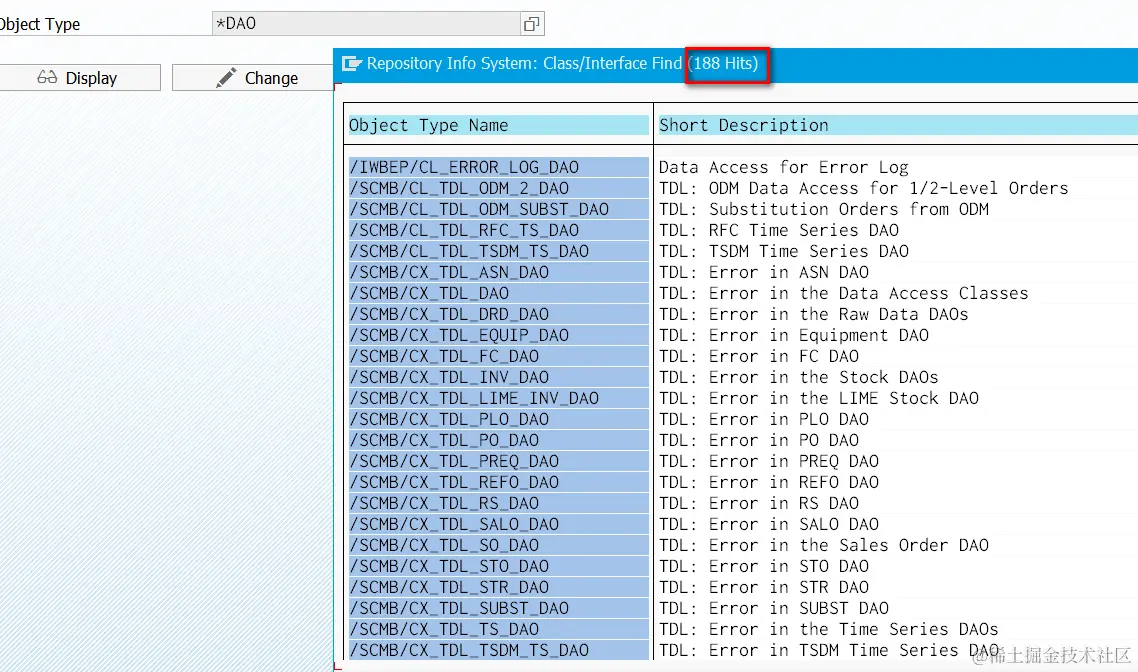Image resolution: width=1138 pixels, height=672 pixels.
Task: Click description 'TDL: Error in the Time Series DAOs'
Action: pos(829,631)
